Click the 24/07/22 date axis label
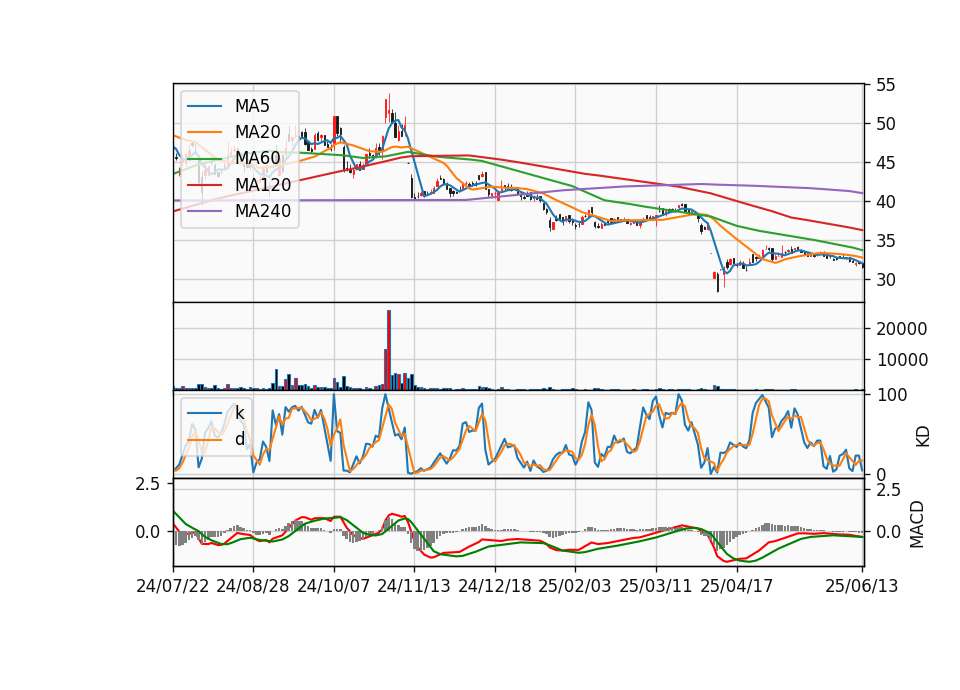Screen dimensions: 960x690 click(x=173, y=586)
